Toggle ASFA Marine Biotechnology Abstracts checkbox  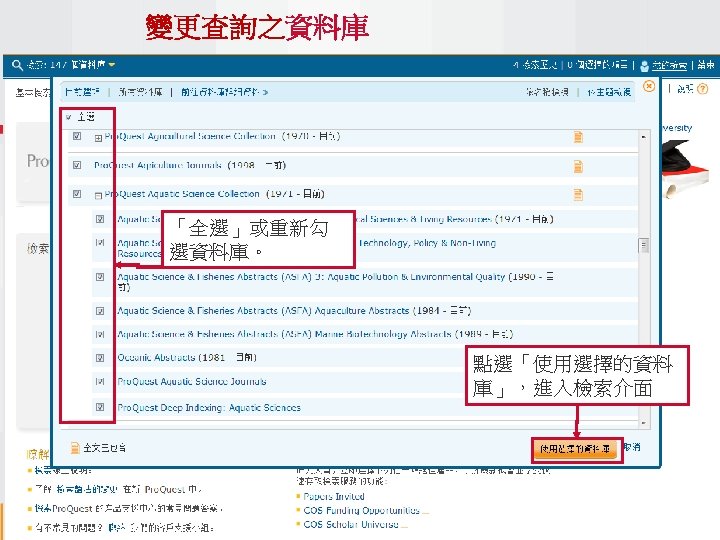[100, 334]
